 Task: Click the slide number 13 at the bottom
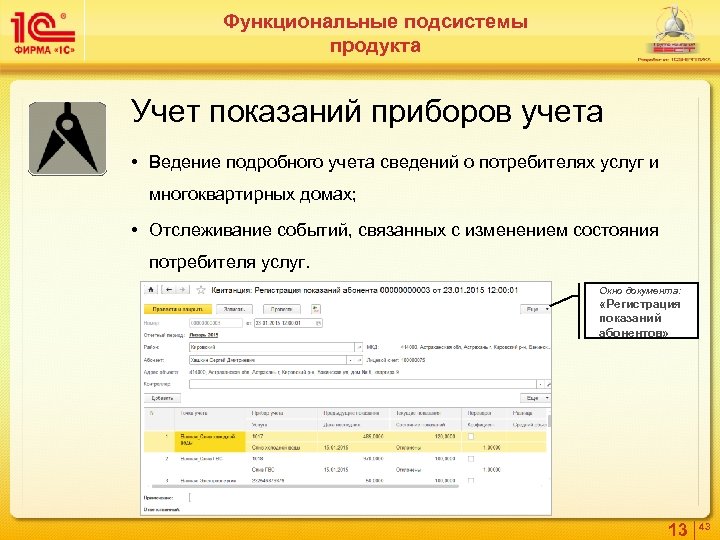pyautogui.click(x=677, y=529)
